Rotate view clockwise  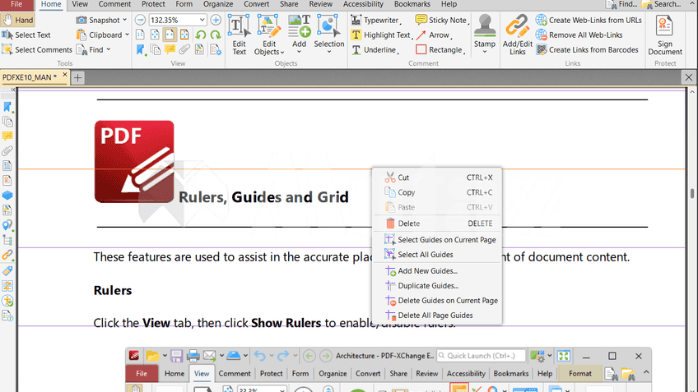pos(215,35)
